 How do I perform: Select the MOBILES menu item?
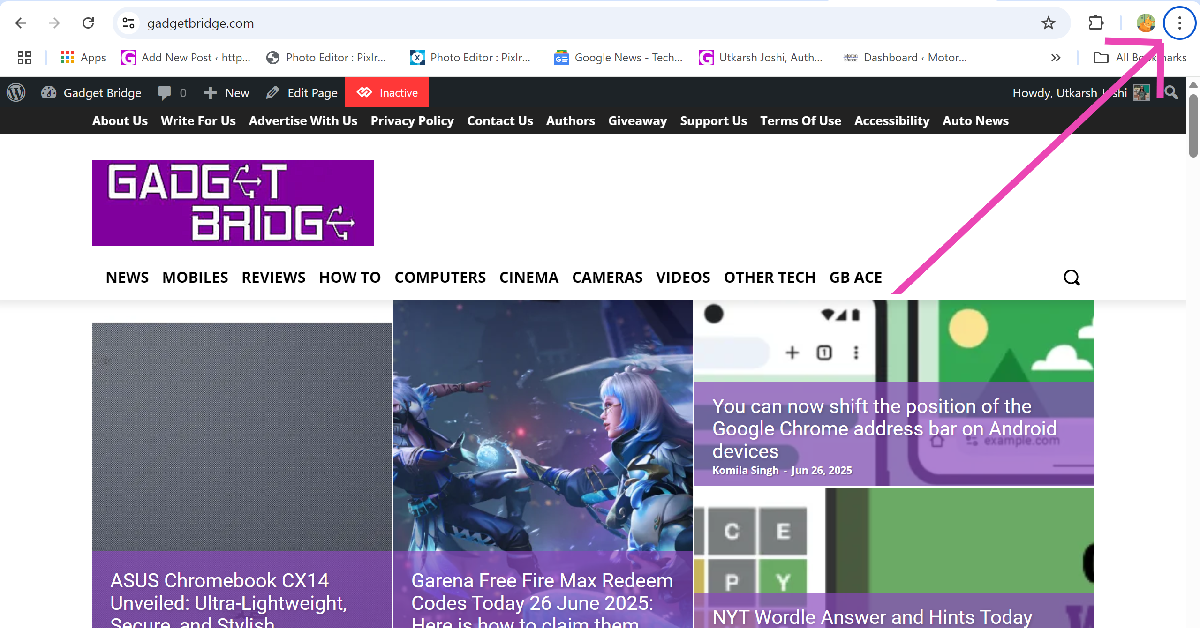(x=195, y=277)
